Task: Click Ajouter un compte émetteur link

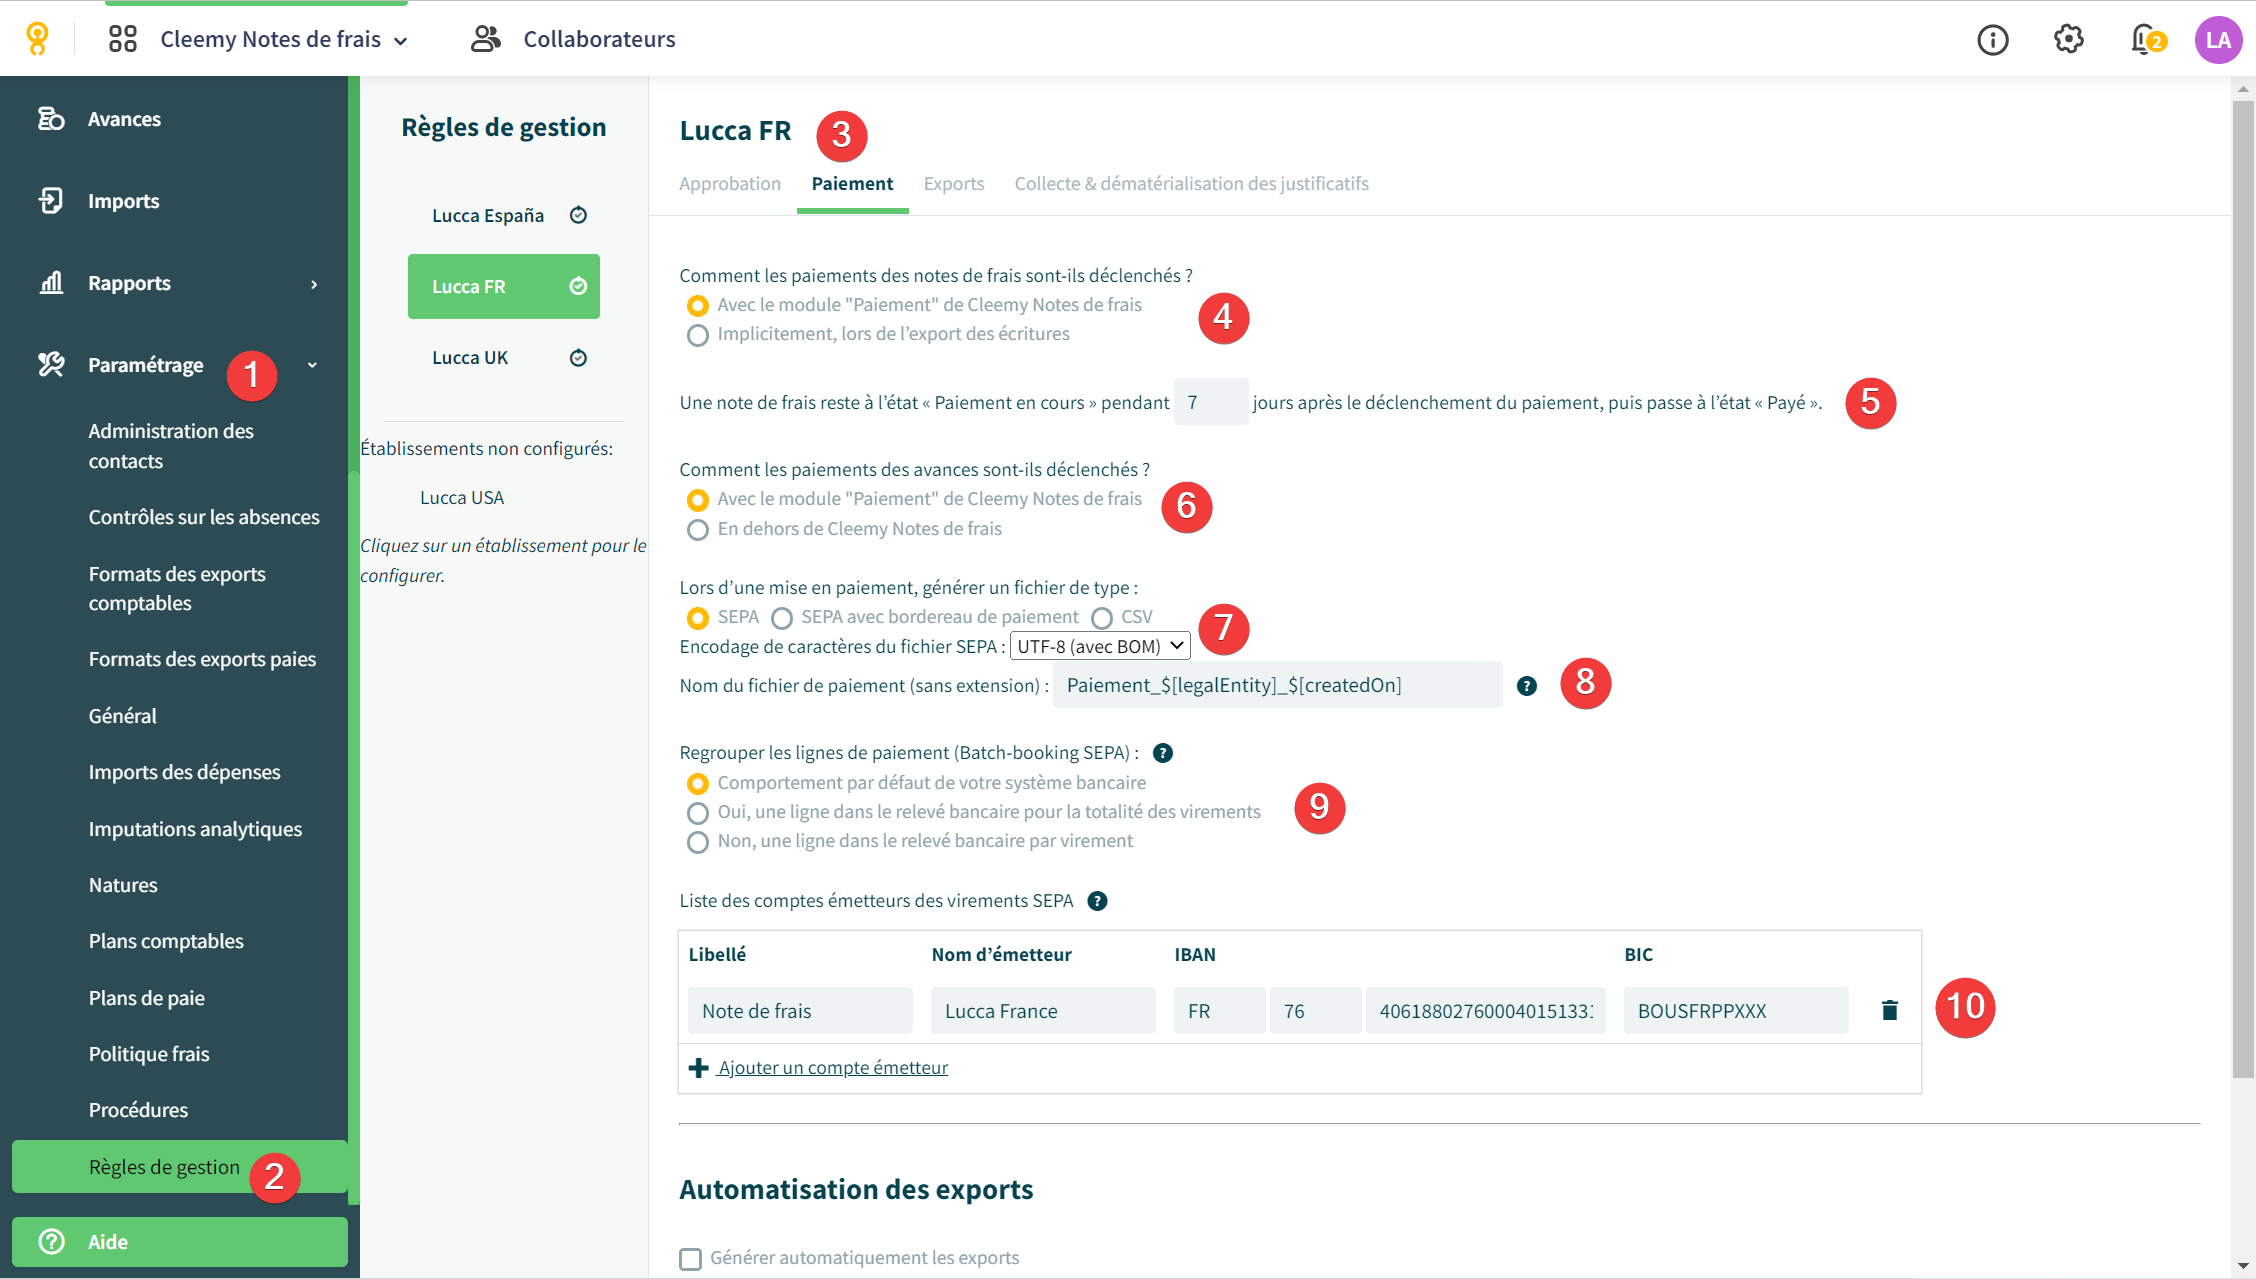Action: click(832, 1068)
